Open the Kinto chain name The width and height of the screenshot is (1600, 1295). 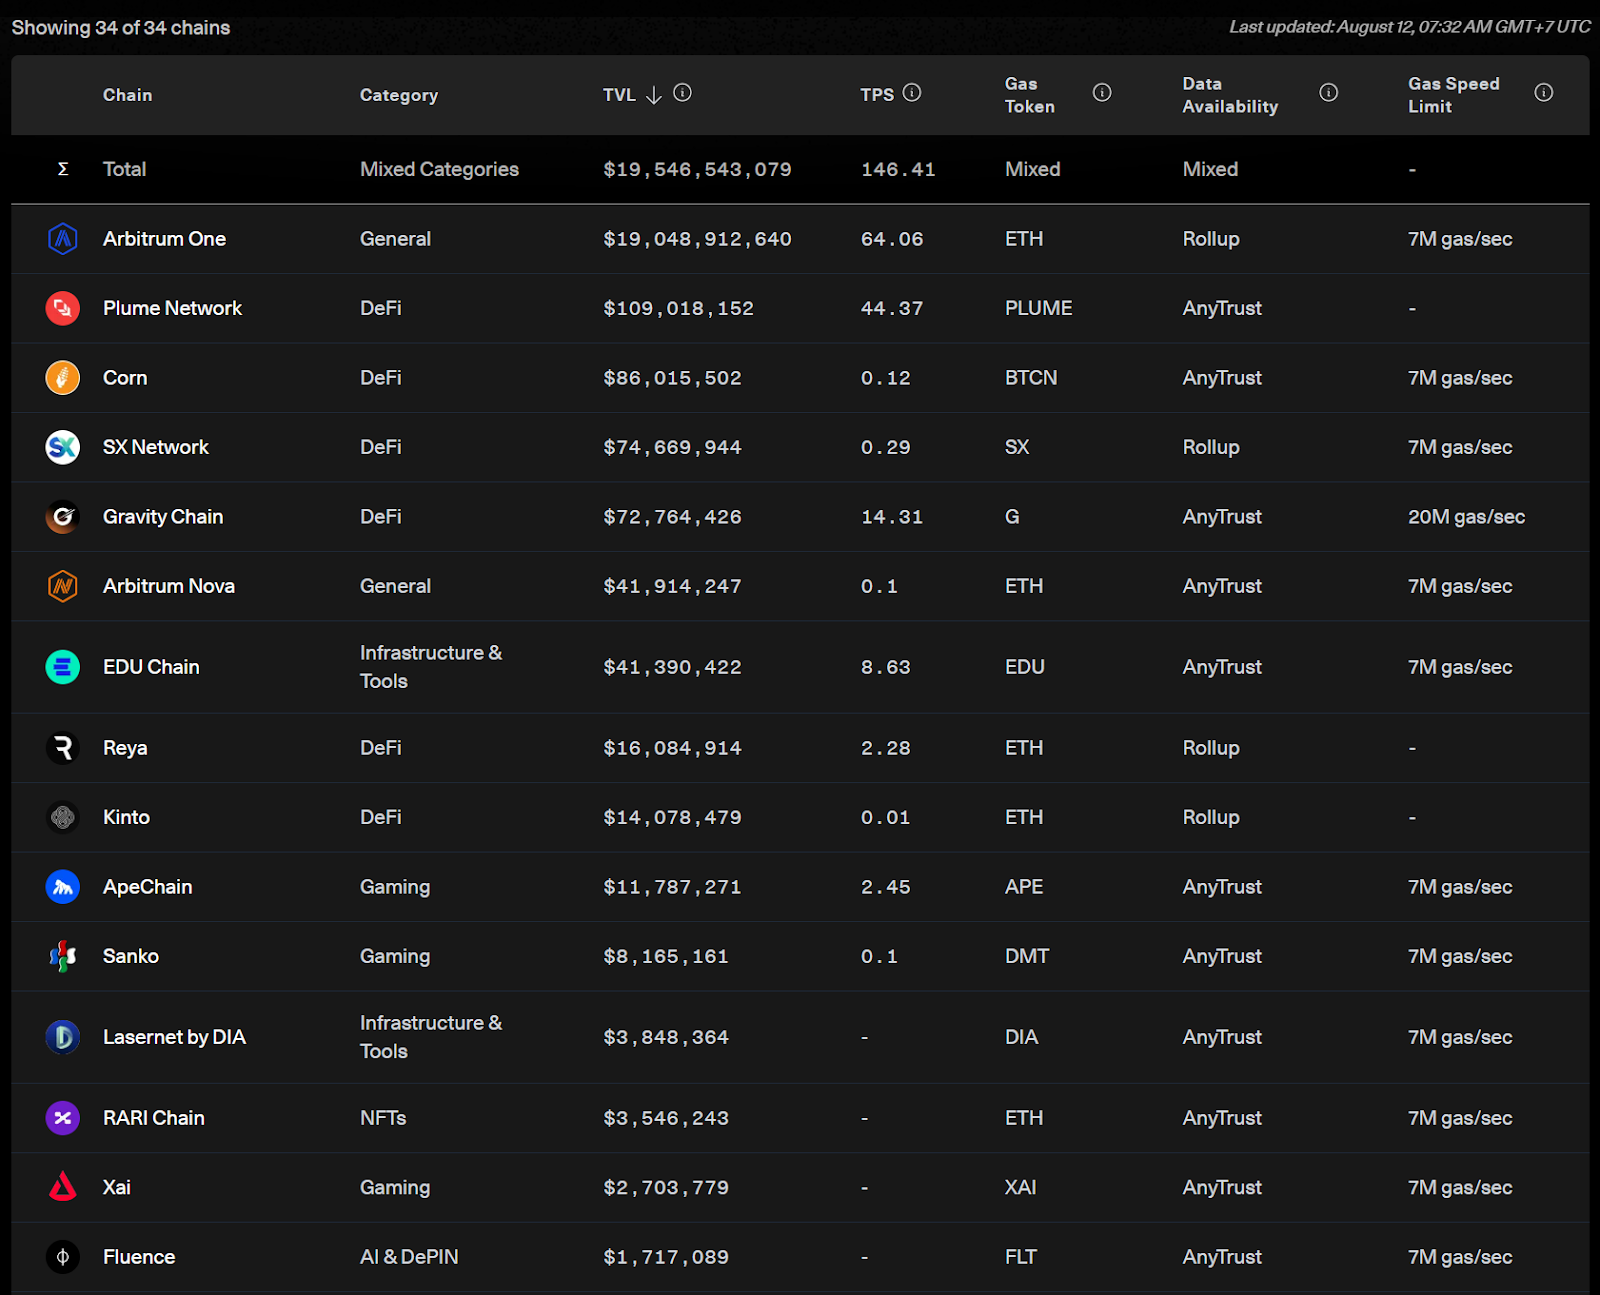pos(126,817)
